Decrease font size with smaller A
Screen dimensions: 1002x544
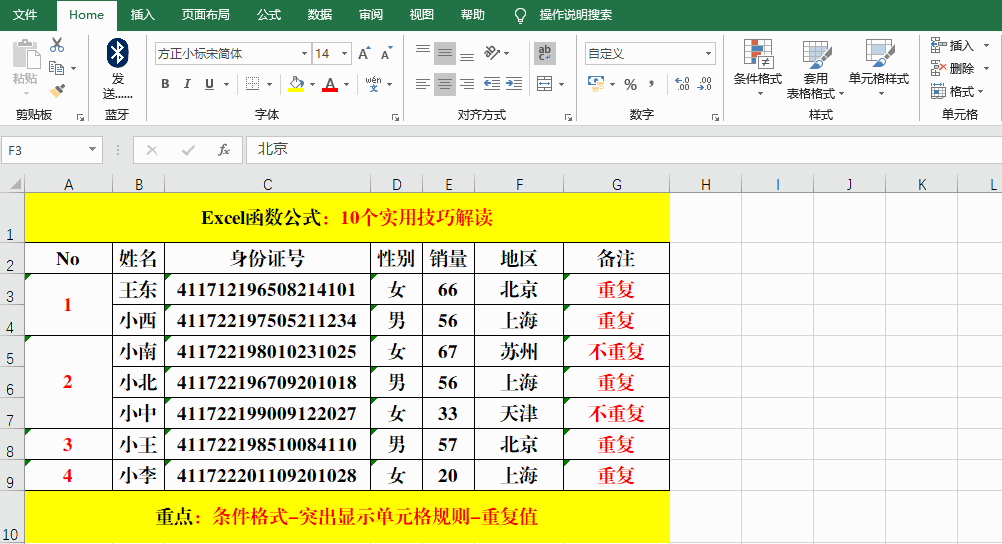click(387, 54)
